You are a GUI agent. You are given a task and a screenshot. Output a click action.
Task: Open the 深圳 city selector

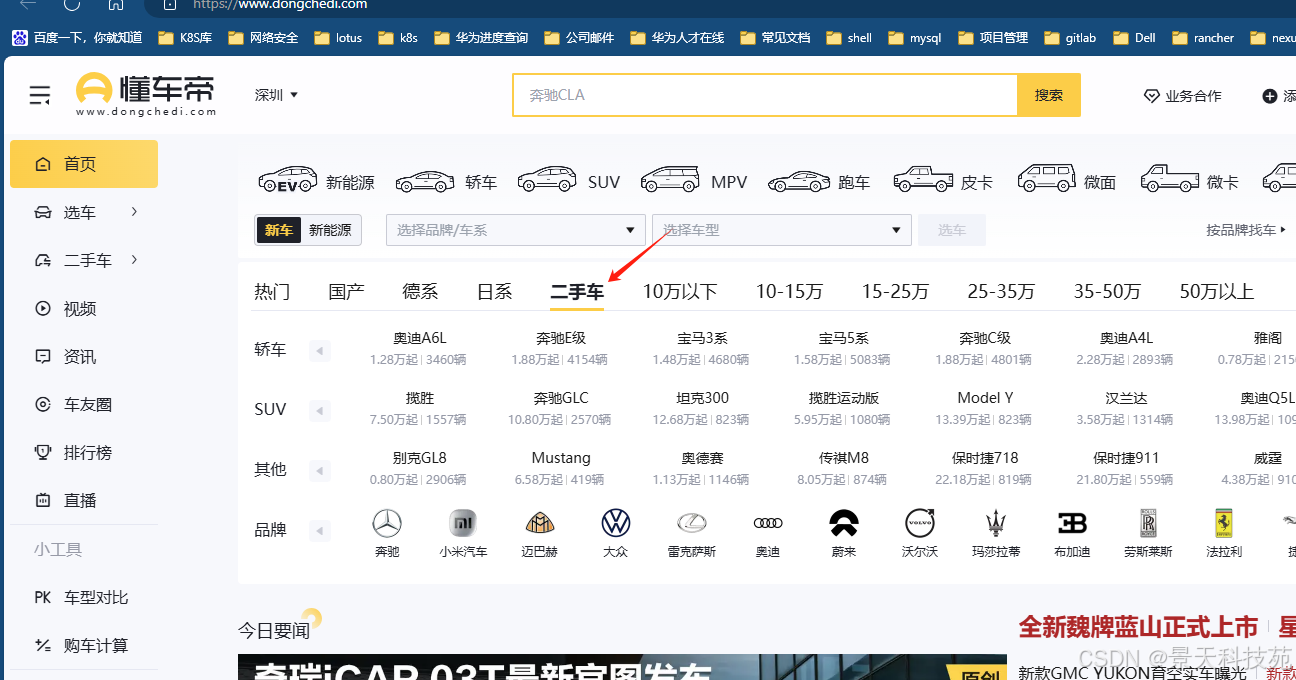274,94
